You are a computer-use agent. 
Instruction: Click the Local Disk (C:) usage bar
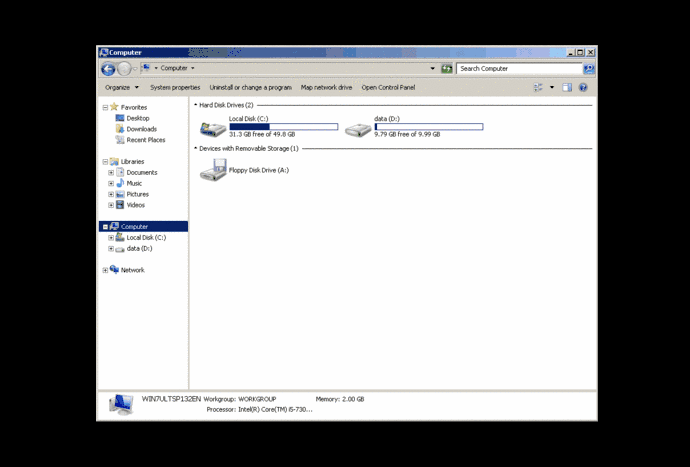(x=284, y=127)
